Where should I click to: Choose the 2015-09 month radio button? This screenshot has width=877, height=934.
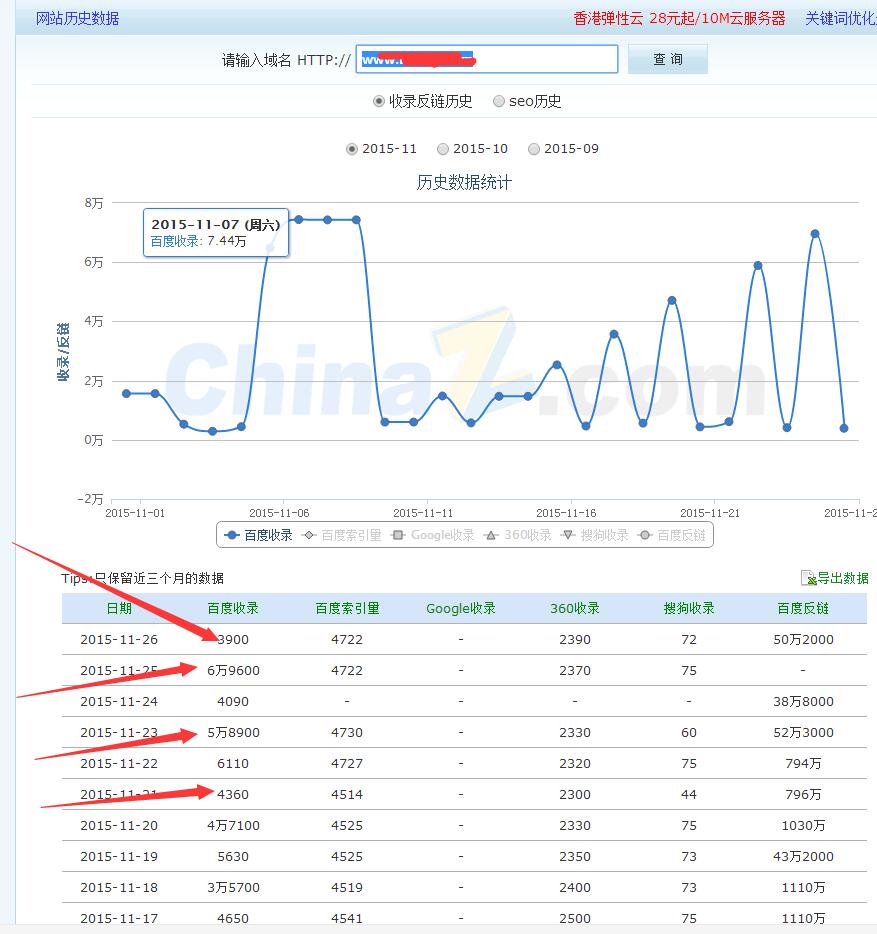pos(534,149)
